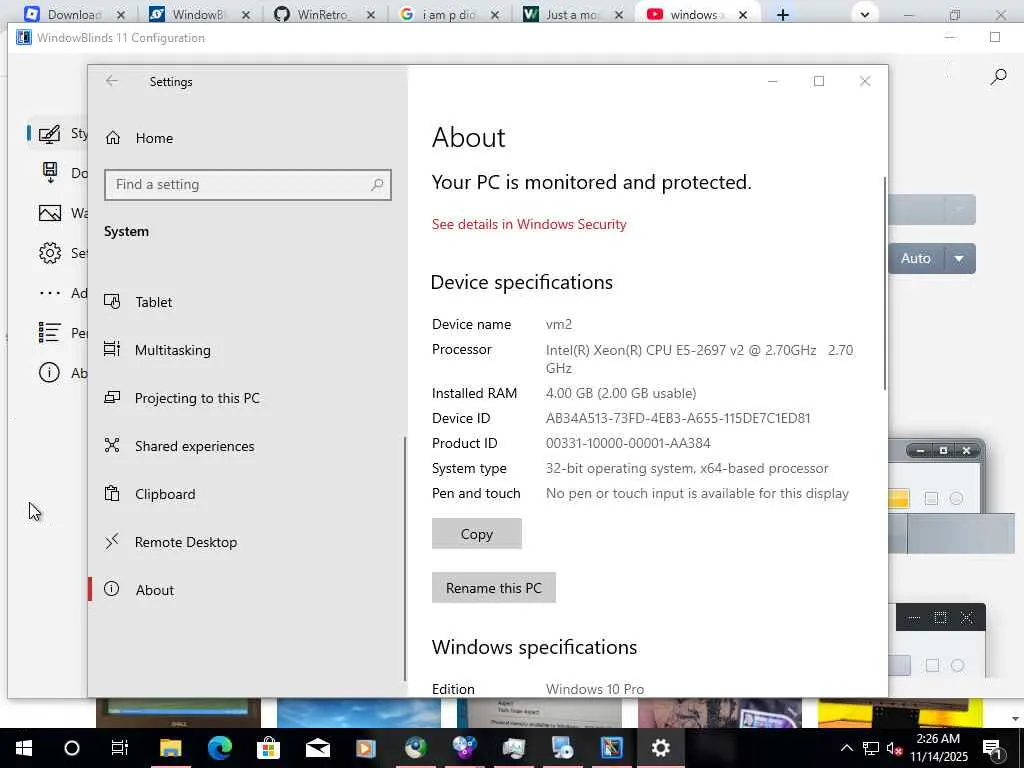This screenshot has height=768, width=1024.
Task: Select the Product ID value 00331-10000-00001-AA384
Action: (x=628, y=443)
